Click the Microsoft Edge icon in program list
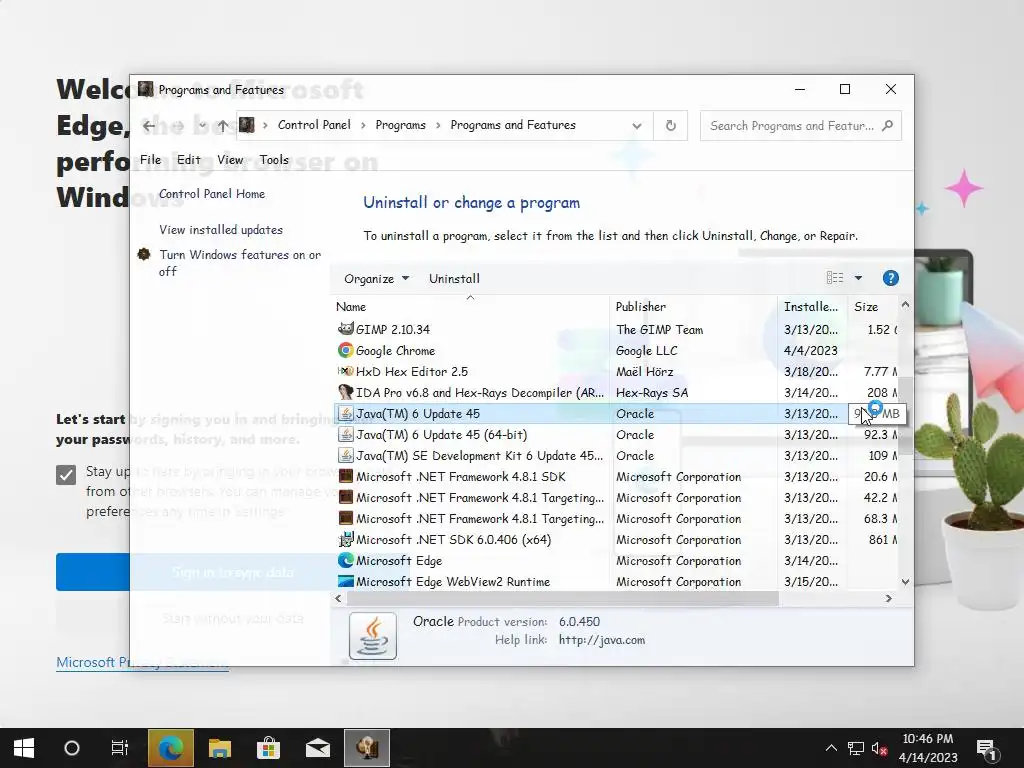This screenshot has height=768, width=1024. (x=345, y=560)
